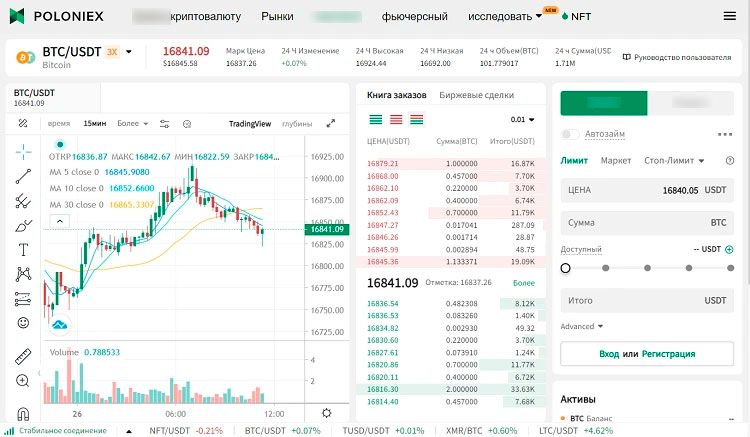The image size is (750, 437).
Task: Toggle the Автозайм switch
Action: pyautogui.click(x=570, y=134)
